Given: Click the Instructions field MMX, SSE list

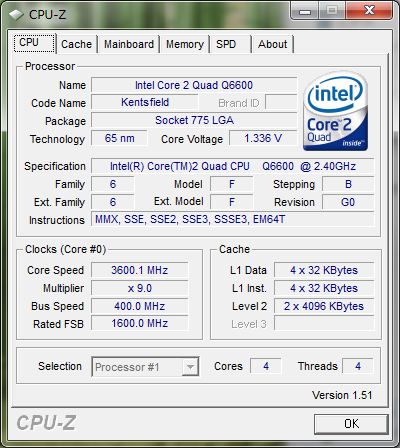Looking at the screenshot, I should pyautogui.click(x=233, y=219).
